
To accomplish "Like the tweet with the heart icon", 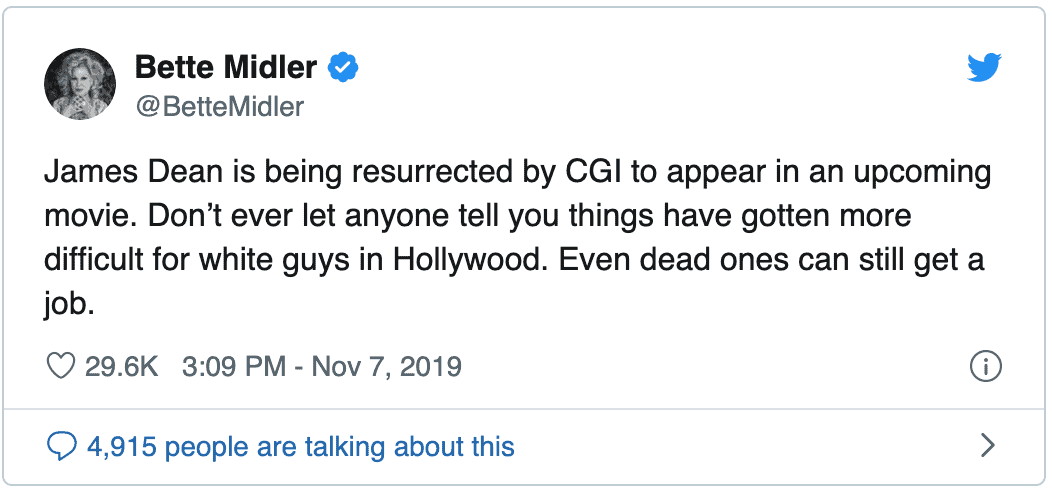I will pyautogui.click(x=62, y=366).
